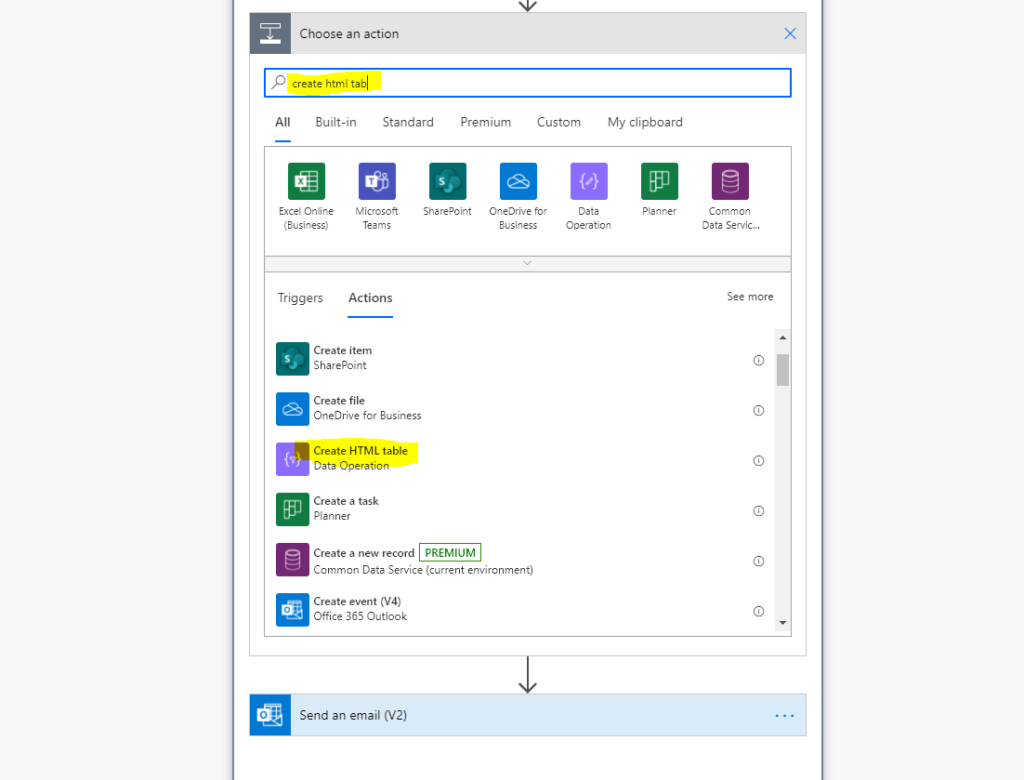Switch to the Triggers tab
The height and width of the screenshot is (780, 1024).
coord(300,298)
